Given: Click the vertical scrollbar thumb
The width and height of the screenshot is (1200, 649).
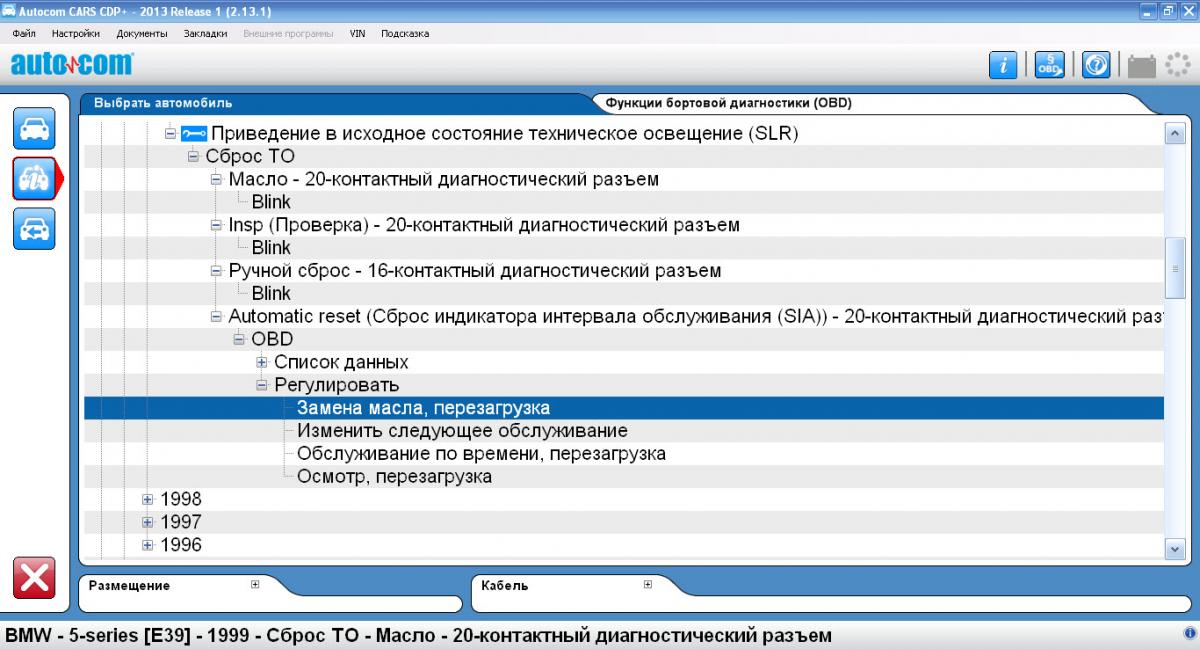Looking at the screenshot, I should tap(1175, 268).
